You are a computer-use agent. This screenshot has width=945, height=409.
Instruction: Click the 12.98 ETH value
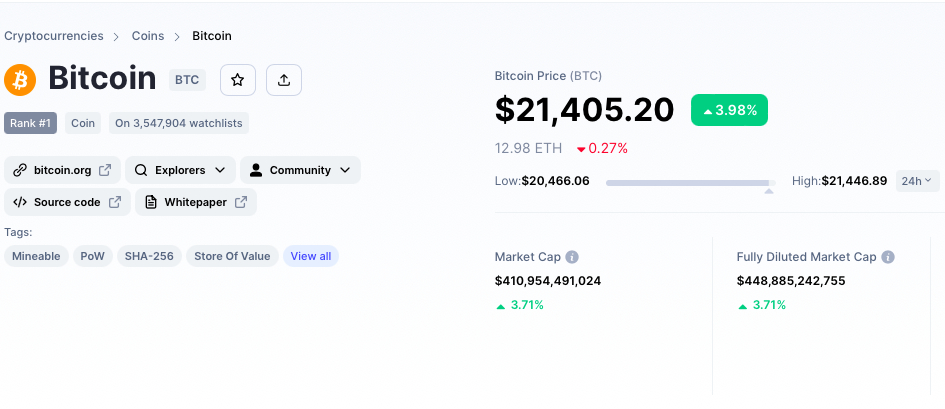pyautogui.click(x=529, y=148)
